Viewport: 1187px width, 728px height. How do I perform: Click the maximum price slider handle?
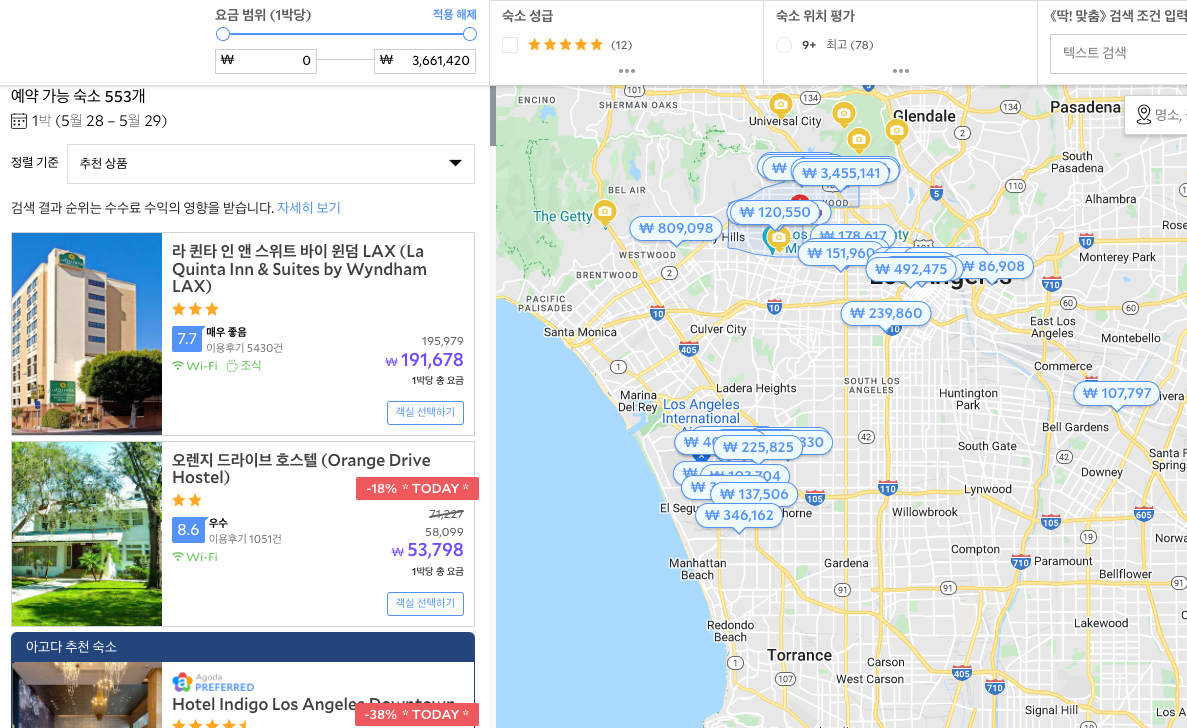tap(469, 34)
